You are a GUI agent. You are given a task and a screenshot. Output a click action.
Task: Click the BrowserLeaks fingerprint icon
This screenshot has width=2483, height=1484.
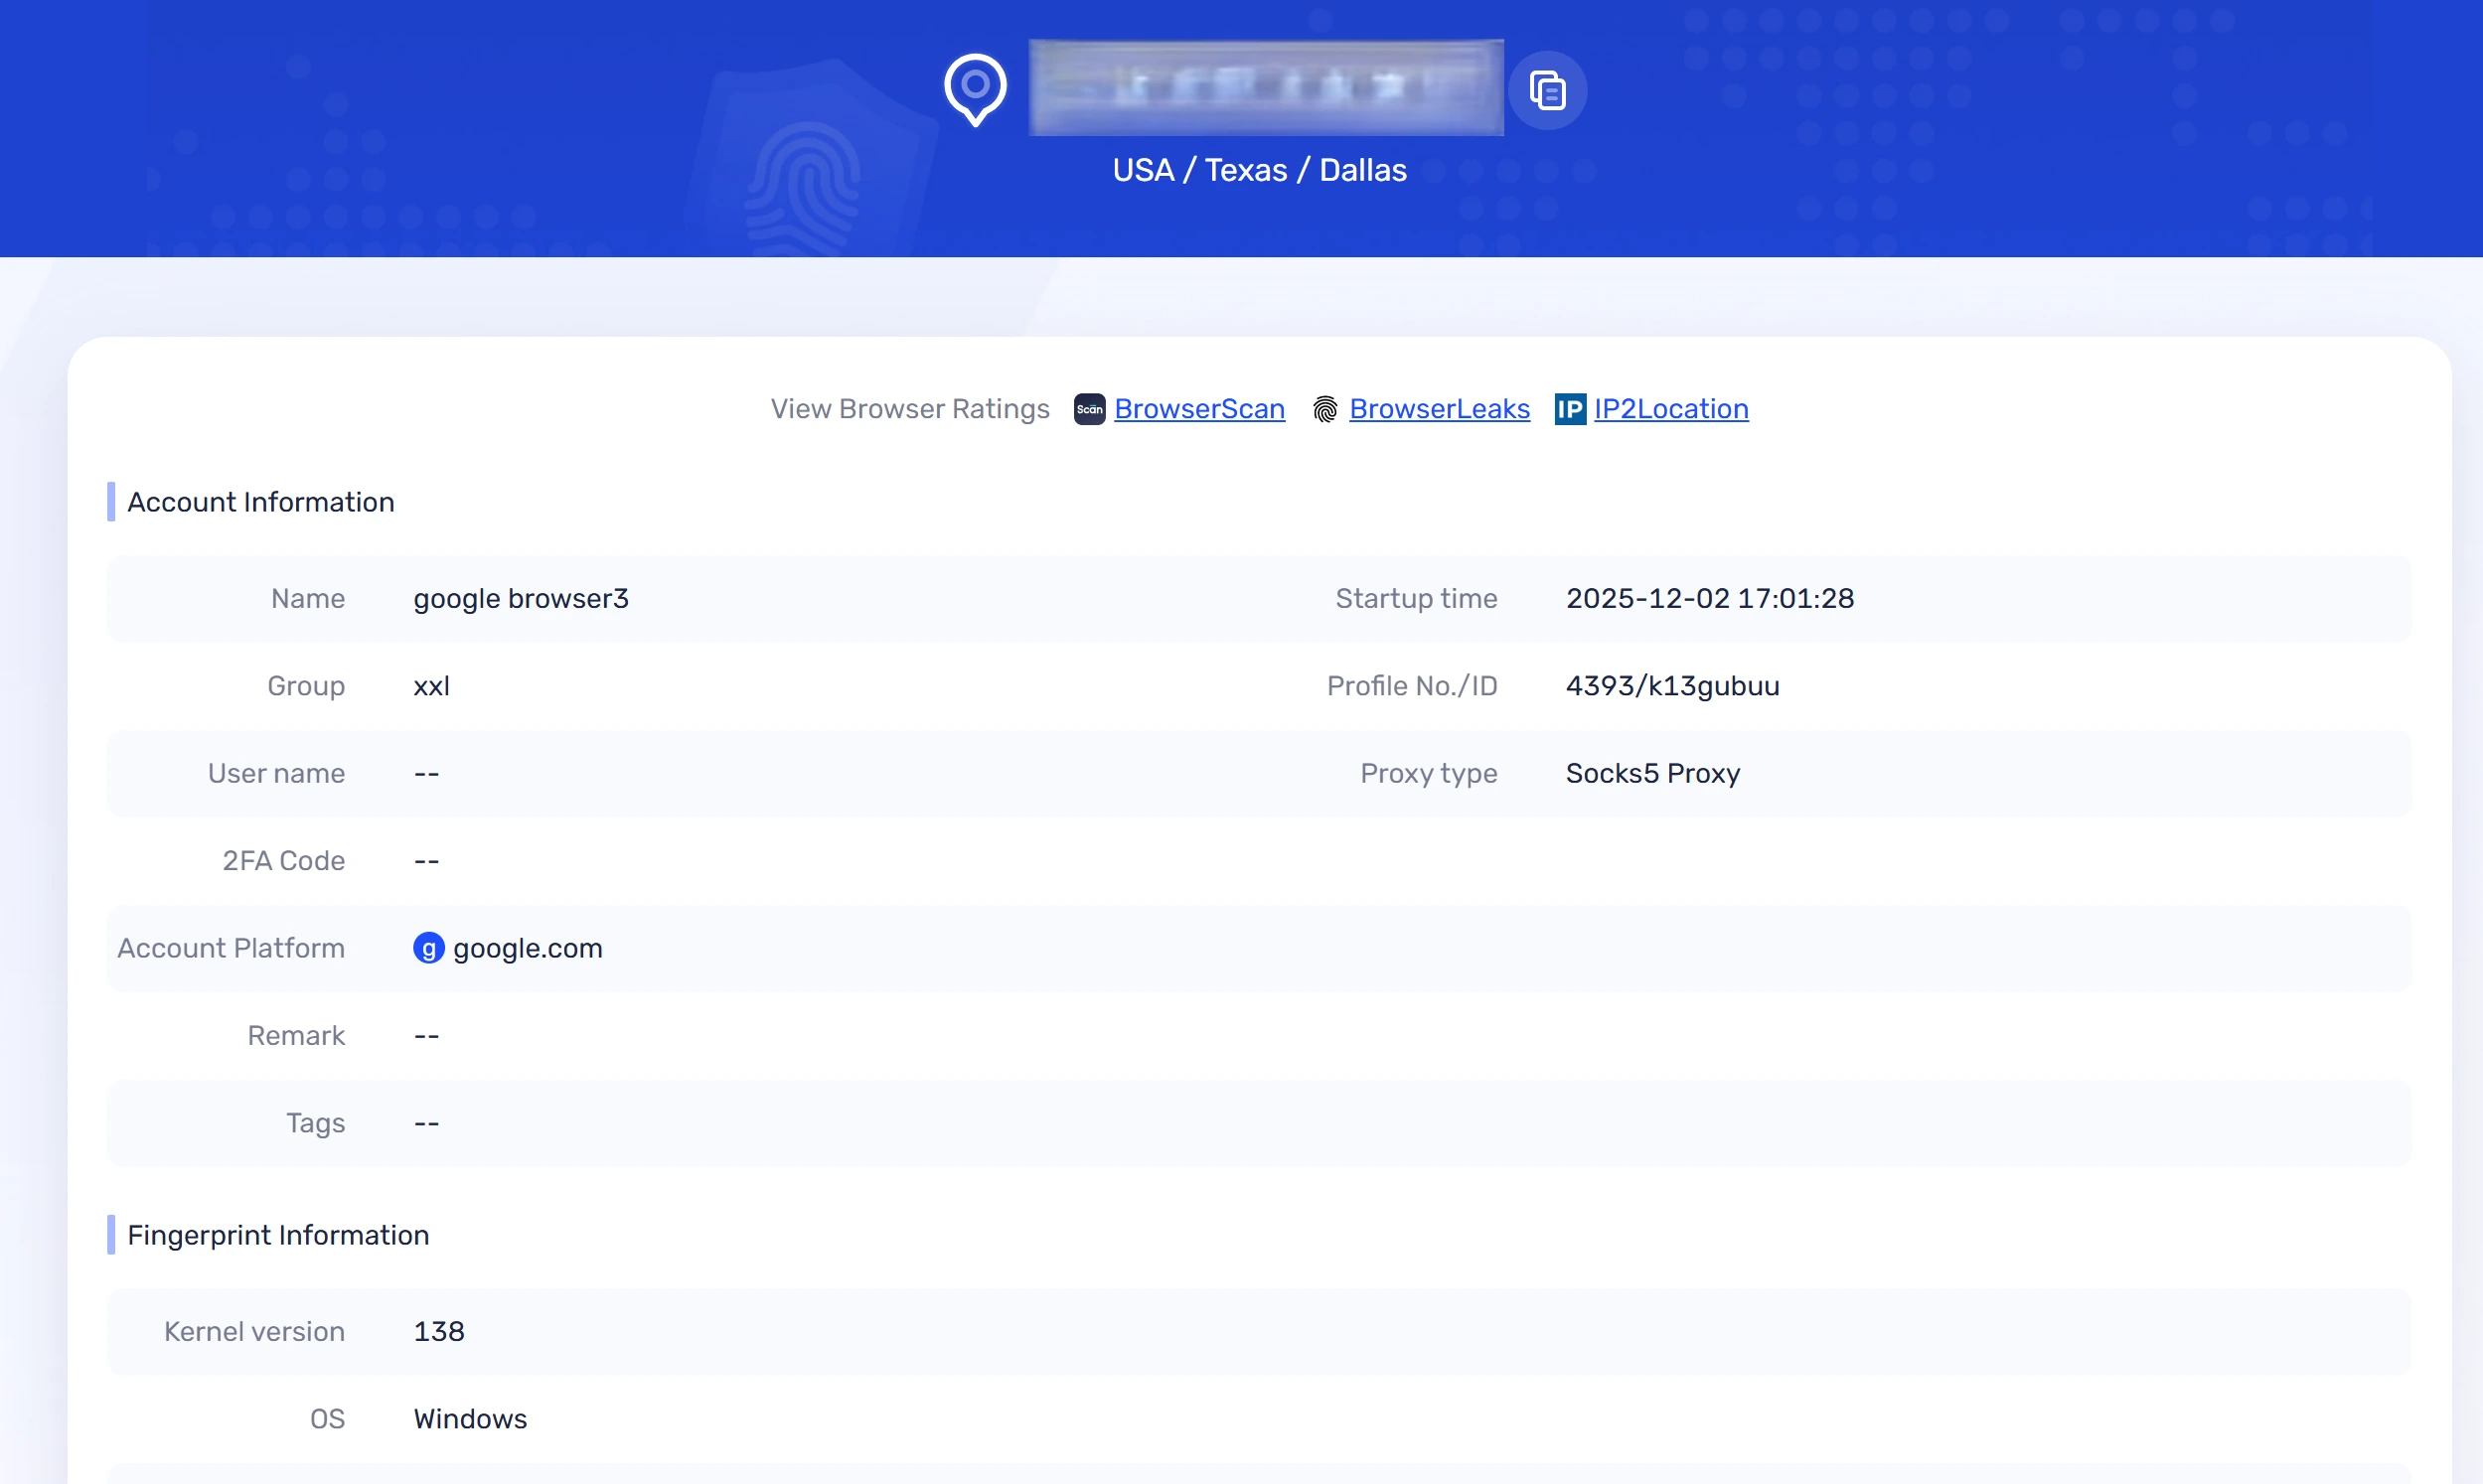1324,409
